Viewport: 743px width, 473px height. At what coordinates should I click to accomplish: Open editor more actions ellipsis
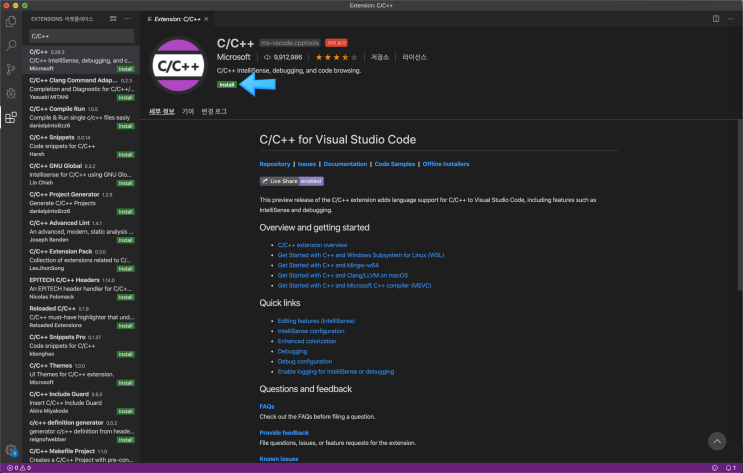[x=731, y=19]
